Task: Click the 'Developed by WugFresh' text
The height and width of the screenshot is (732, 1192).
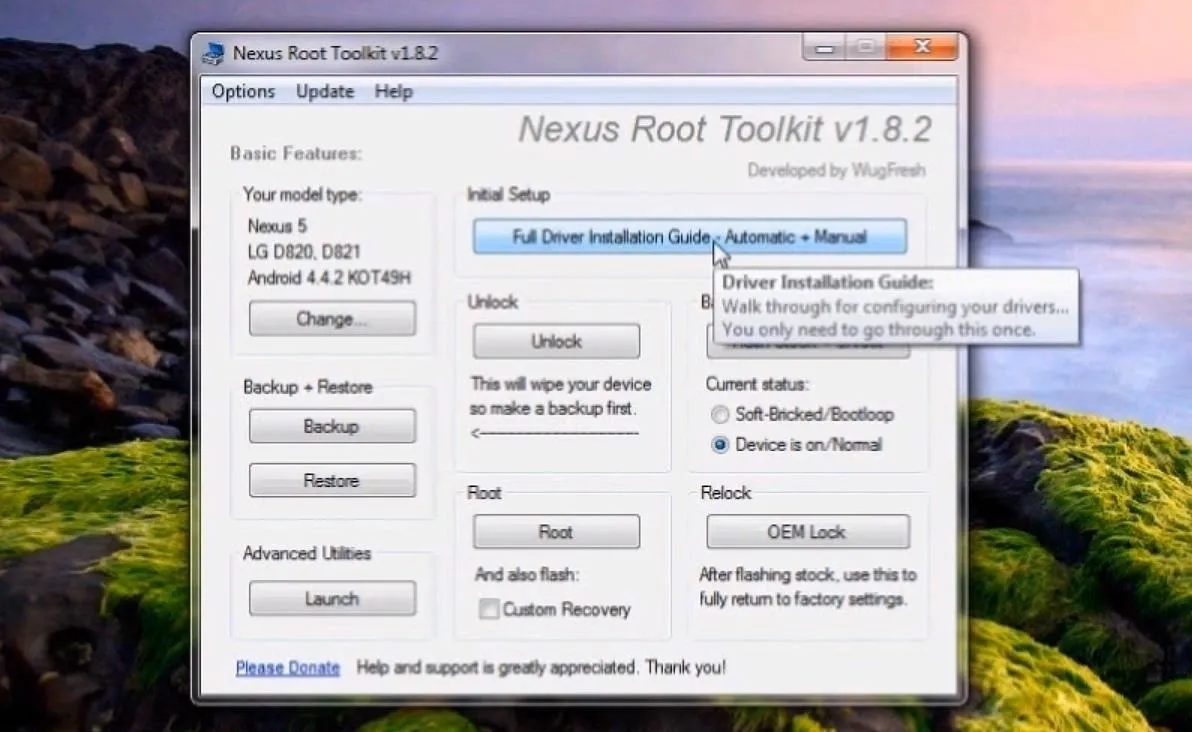Action: coord(836,170)
